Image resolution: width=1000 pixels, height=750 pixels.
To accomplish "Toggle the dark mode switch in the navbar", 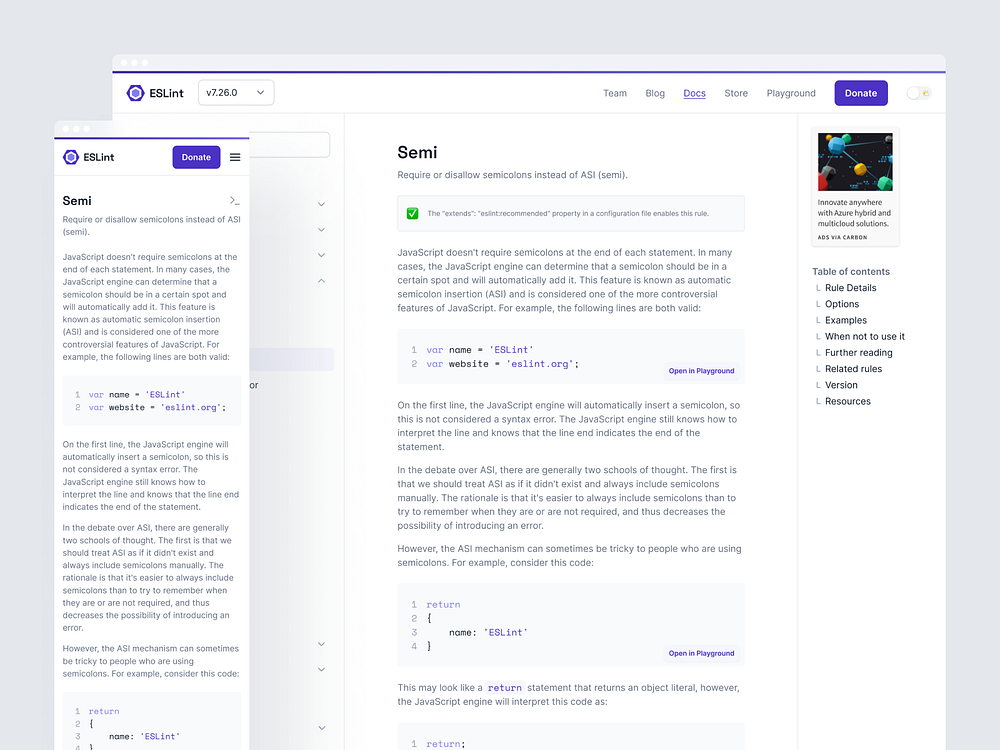I will tap(918, 93).
